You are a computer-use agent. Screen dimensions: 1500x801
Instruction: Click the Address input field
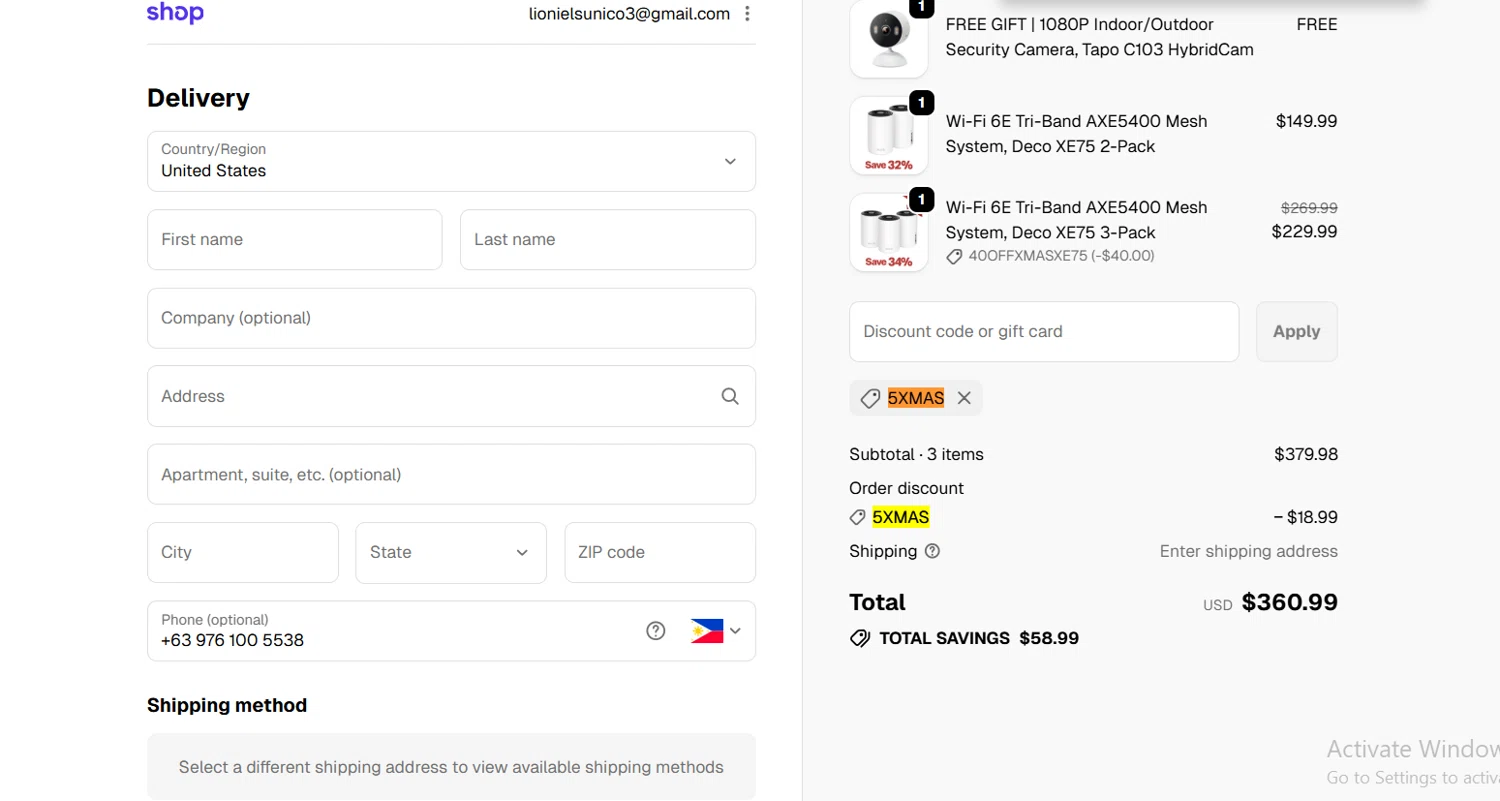point(451,396)
